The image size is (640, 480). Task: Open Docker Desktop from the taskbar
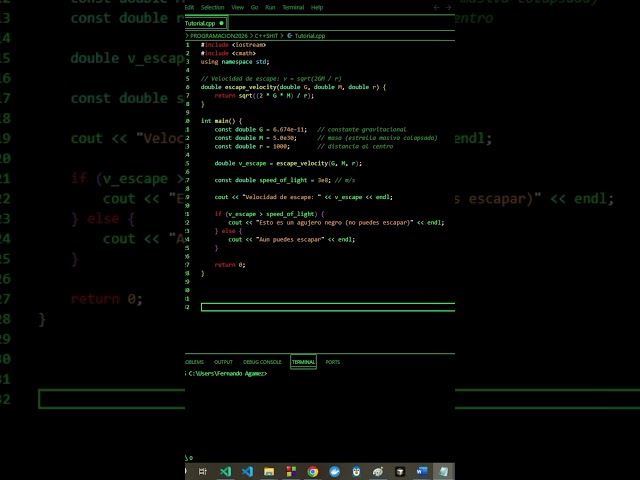click(x=335, y=471)
